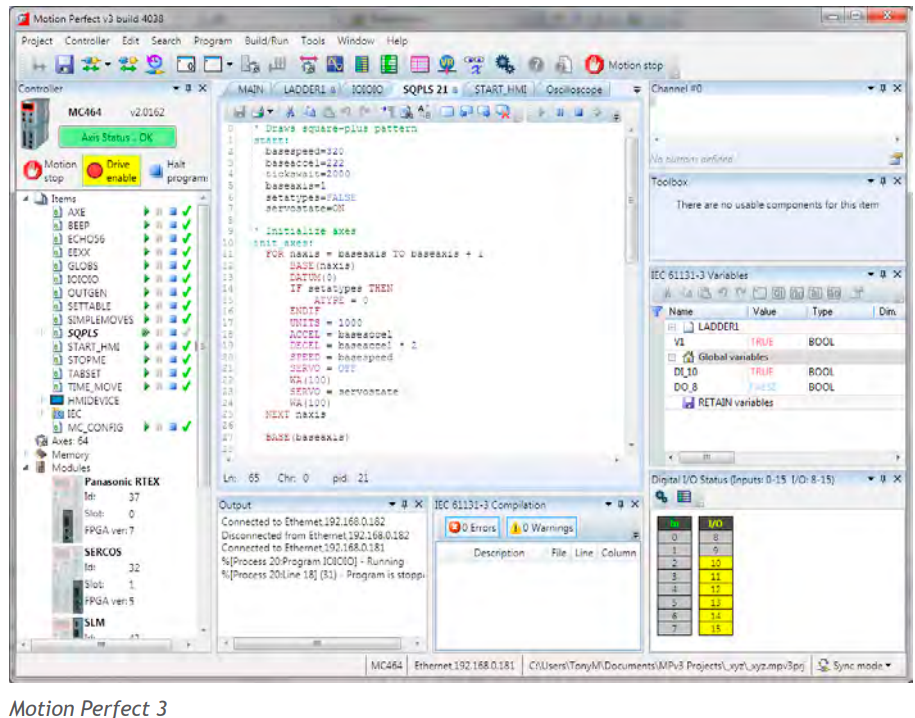Pin the Toolbox panel
This screenshot has width=915, height=718.
click(x=883, y=182)
